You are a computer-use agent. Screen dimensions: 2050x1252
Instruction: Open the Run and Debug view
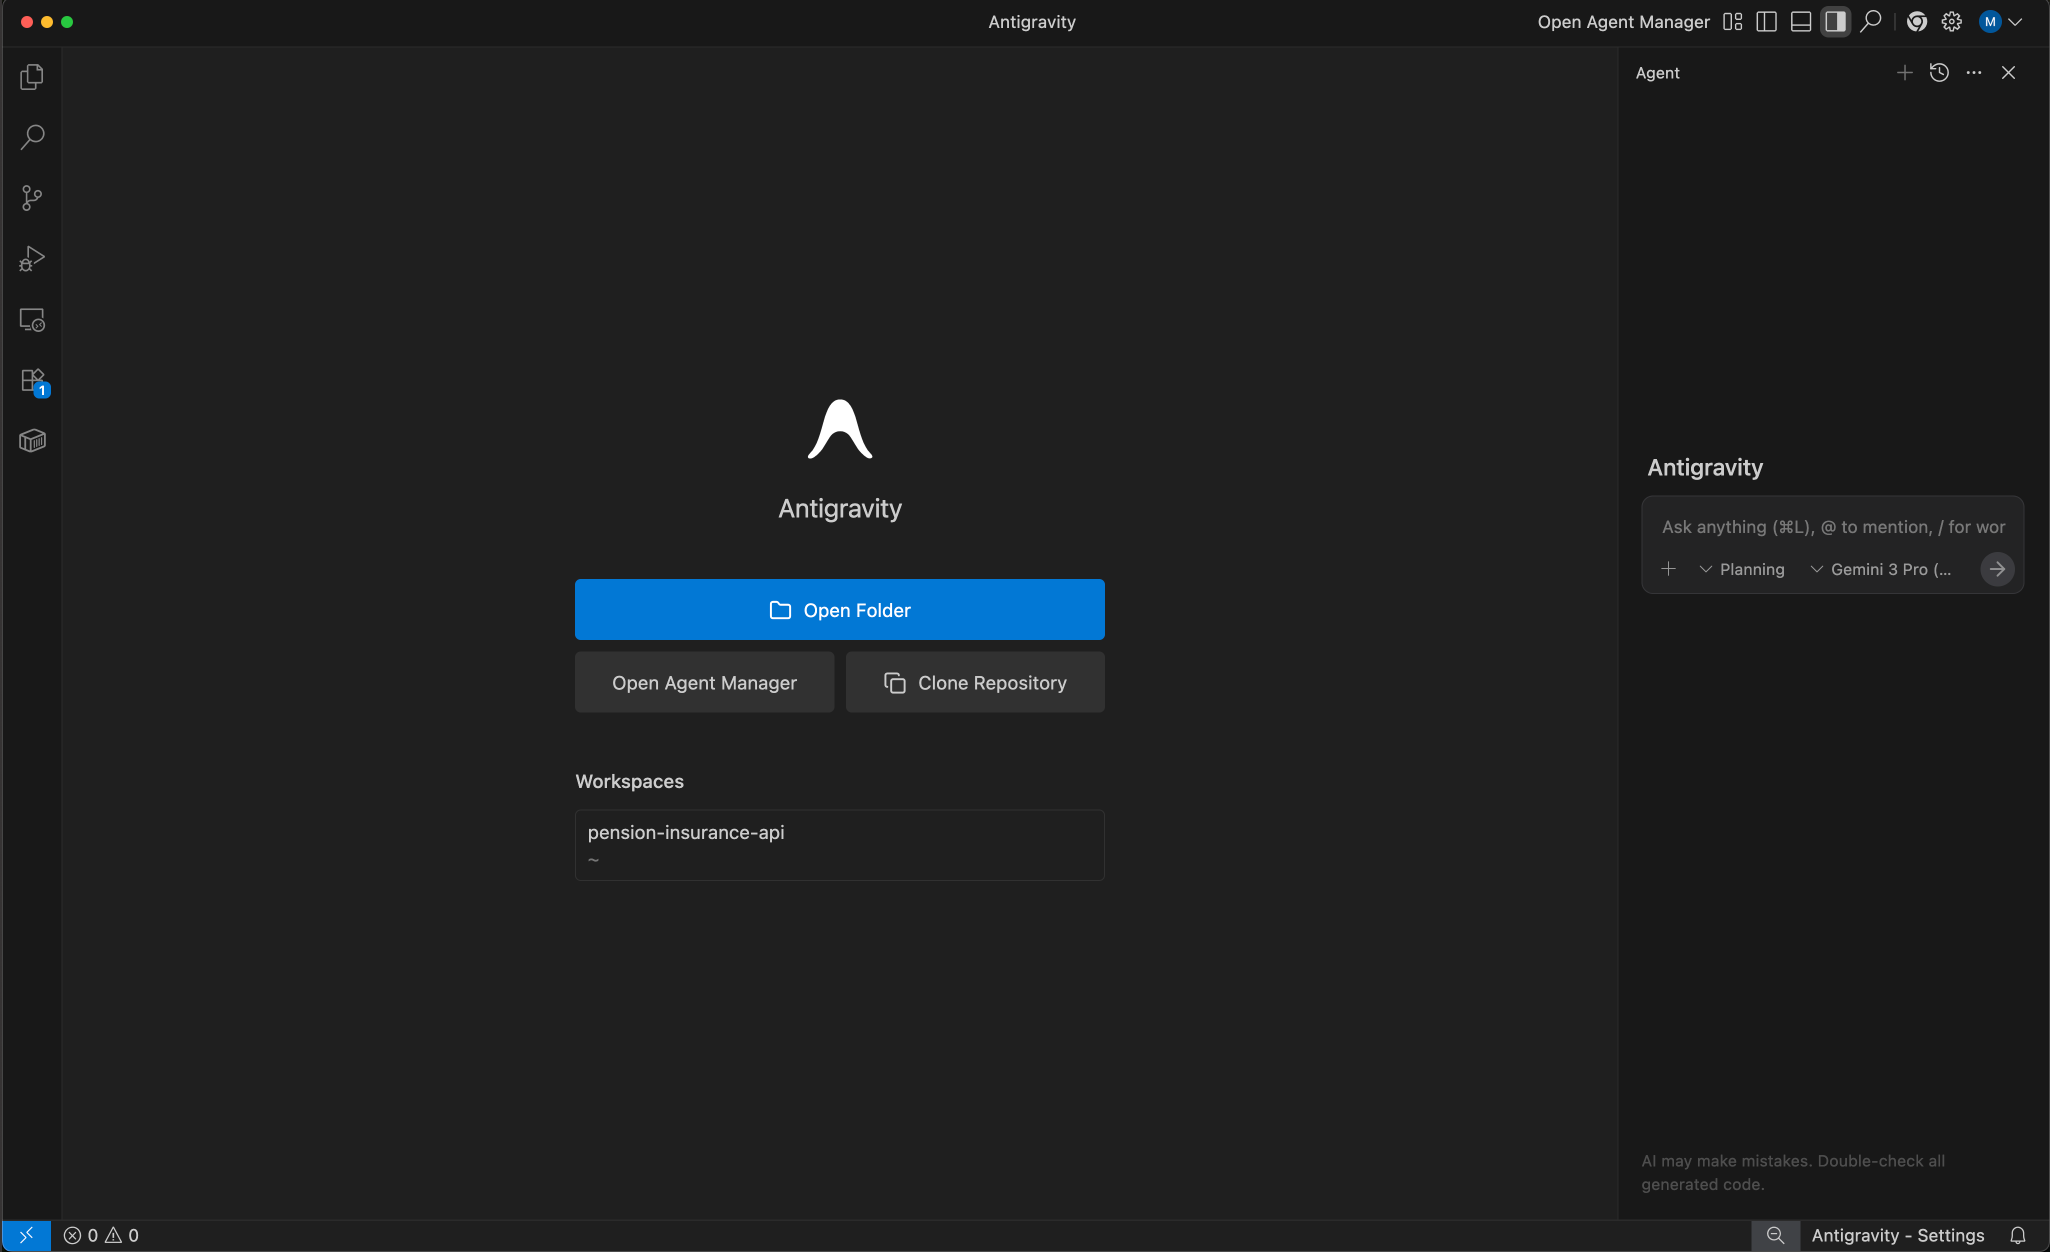click(32, 259)
